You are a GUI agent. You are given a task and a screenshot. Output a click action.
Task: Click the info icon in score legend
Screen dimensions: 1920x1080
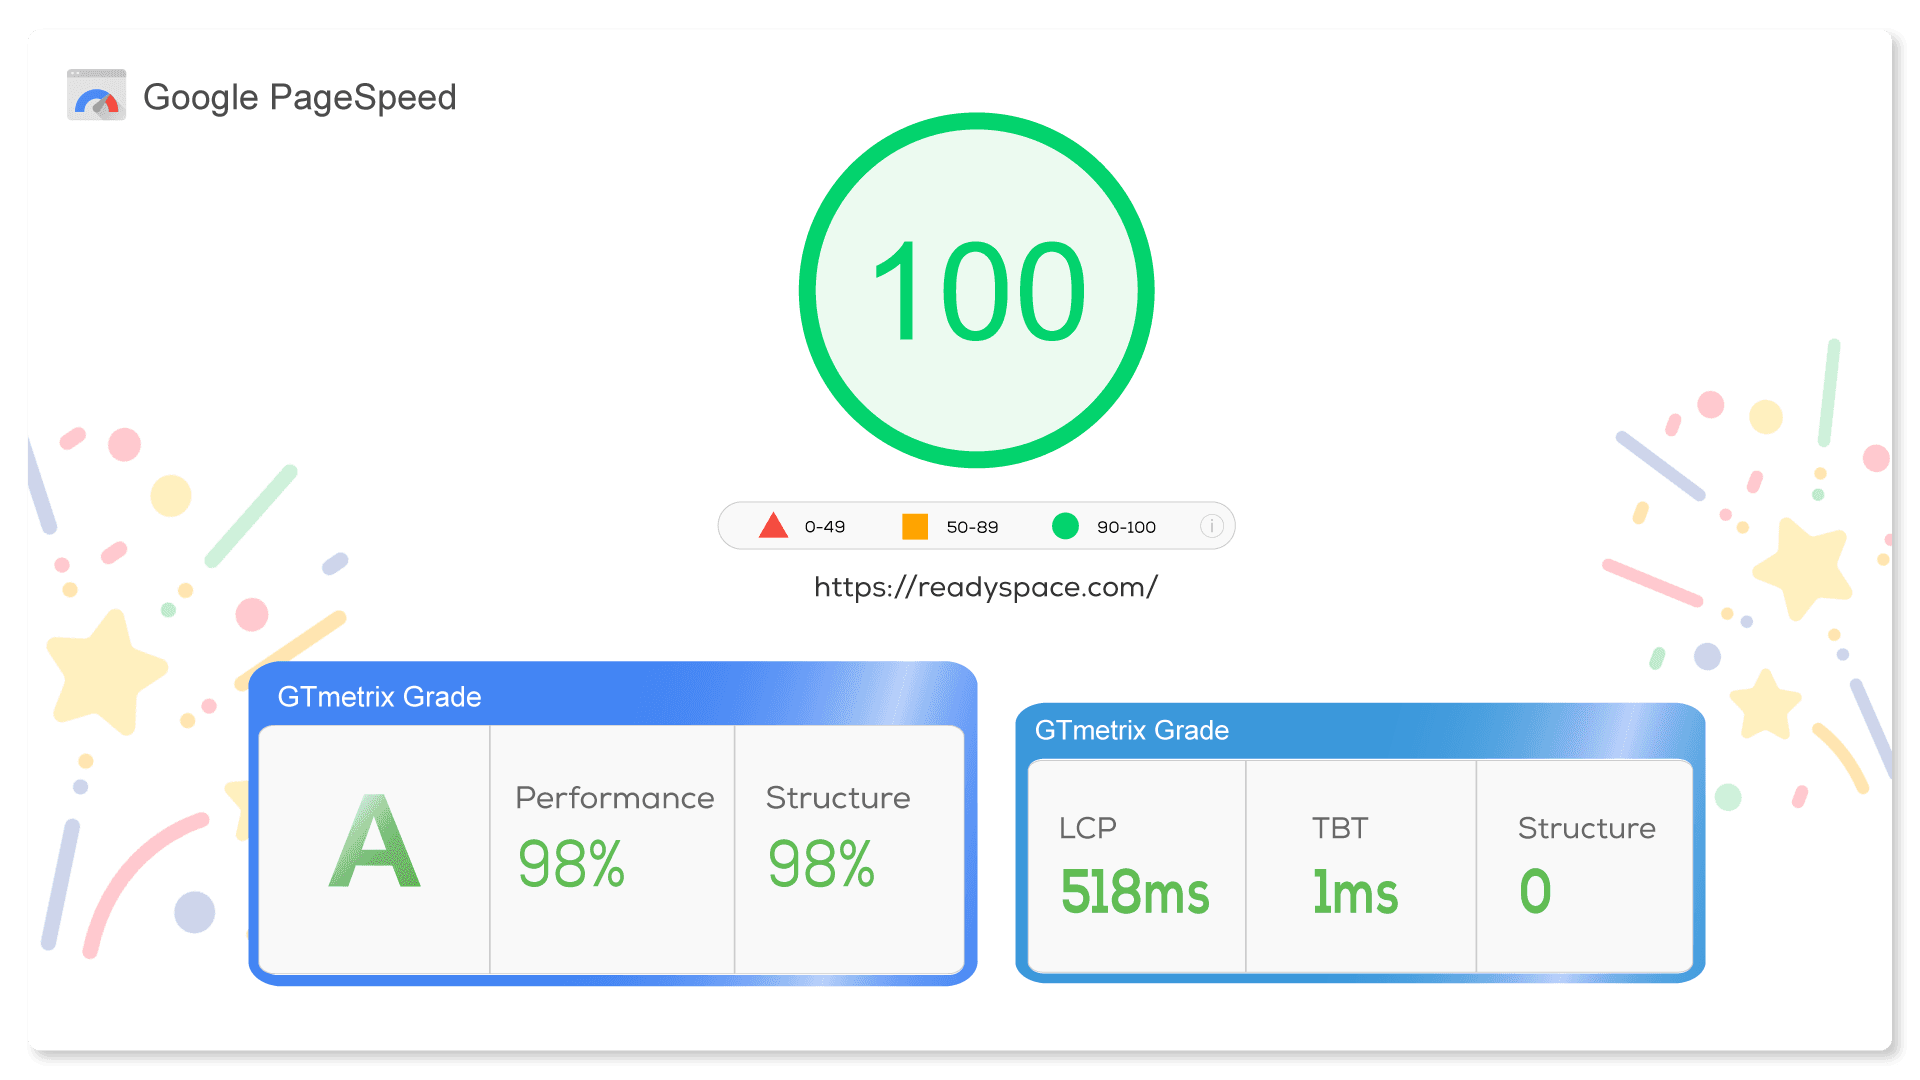click(1211, 526)
